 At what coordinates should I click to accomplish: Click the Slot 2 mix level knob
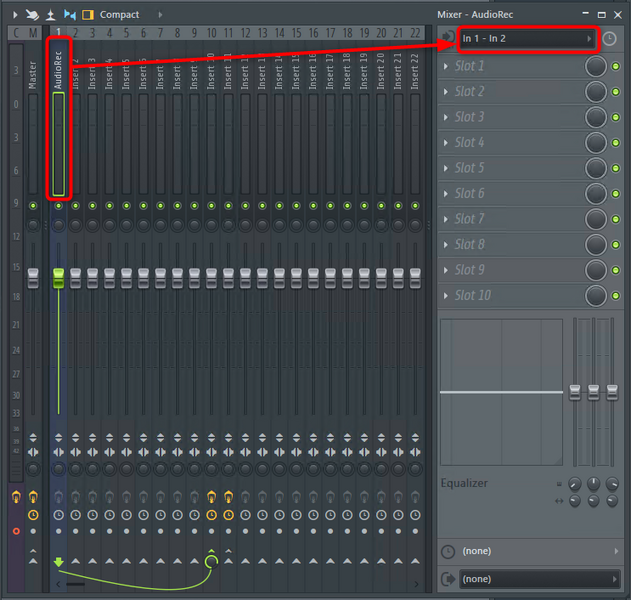click(596, 92)
